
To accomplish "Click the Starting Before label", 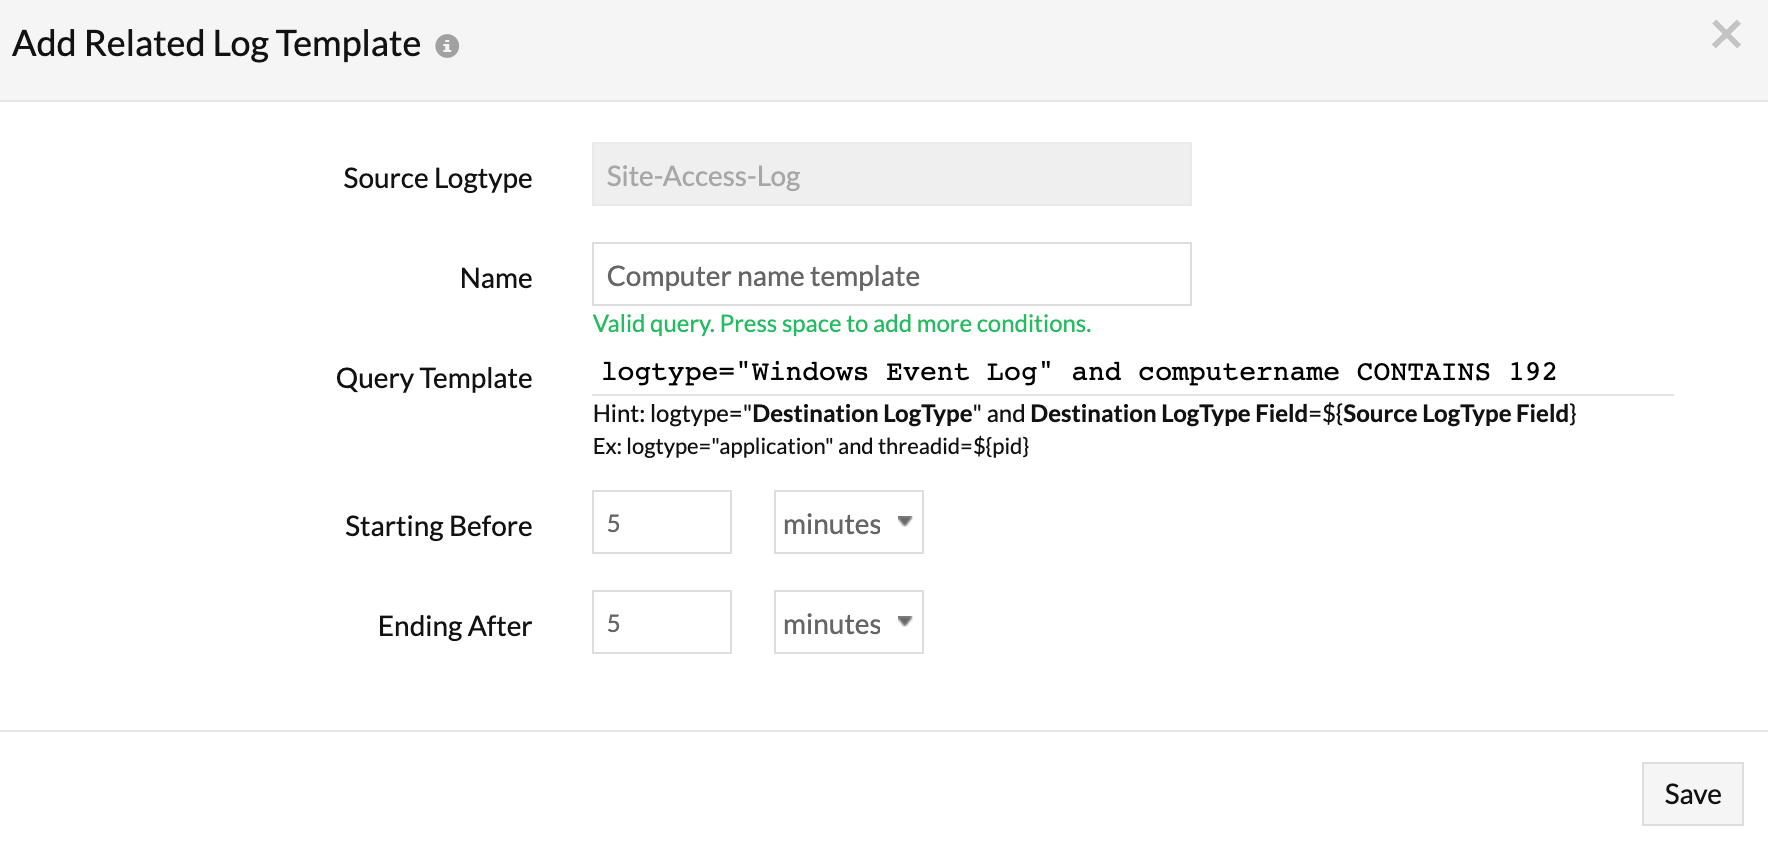I will pyautogui.click(x=438, y=526).
